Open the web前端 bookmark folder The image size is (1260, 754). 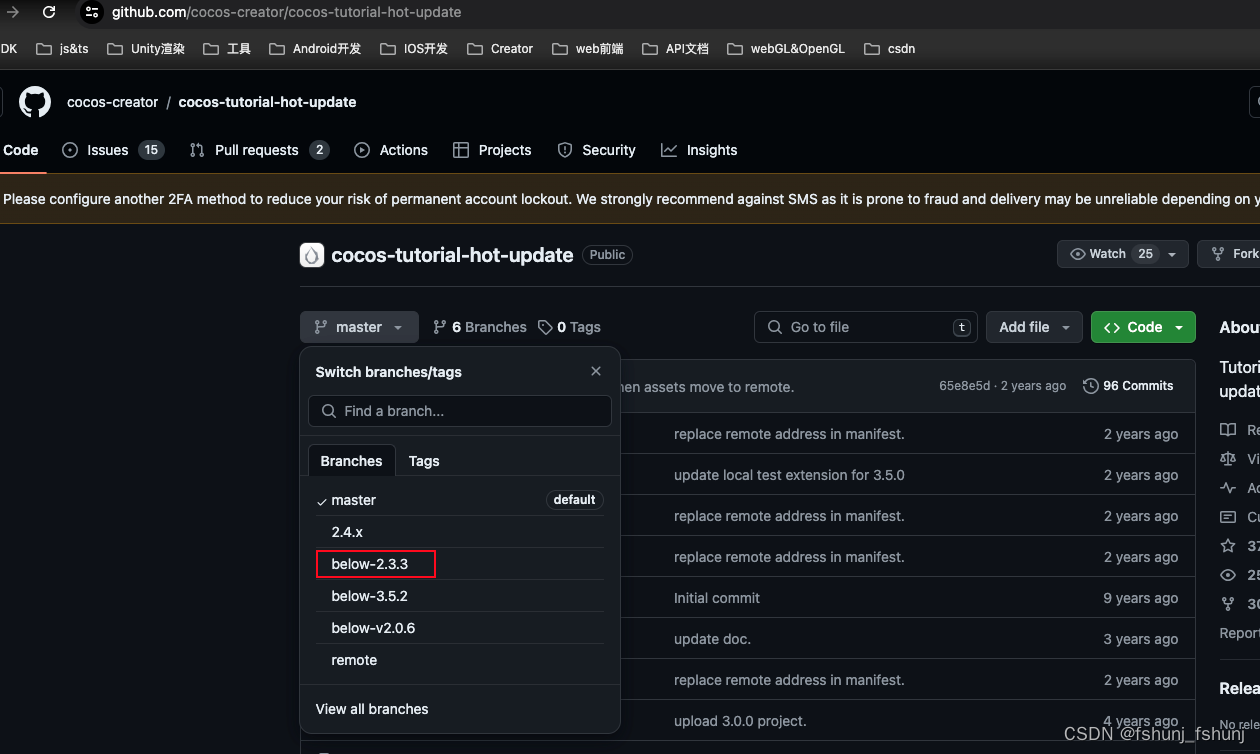pos(587,48)
